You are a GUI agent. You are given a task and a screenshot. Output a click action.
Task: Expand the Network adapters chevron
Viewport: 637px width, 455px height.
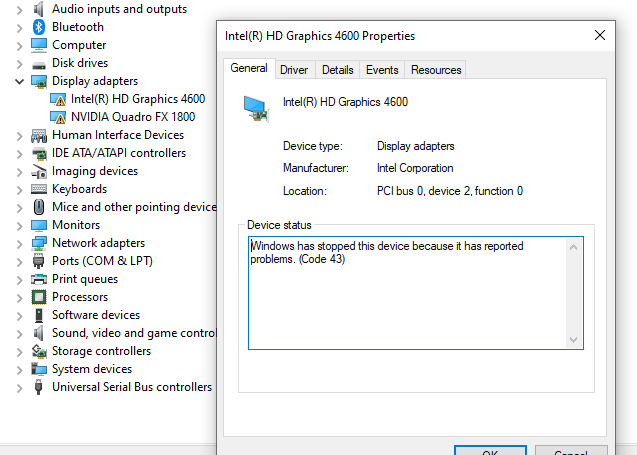point(20,244)
